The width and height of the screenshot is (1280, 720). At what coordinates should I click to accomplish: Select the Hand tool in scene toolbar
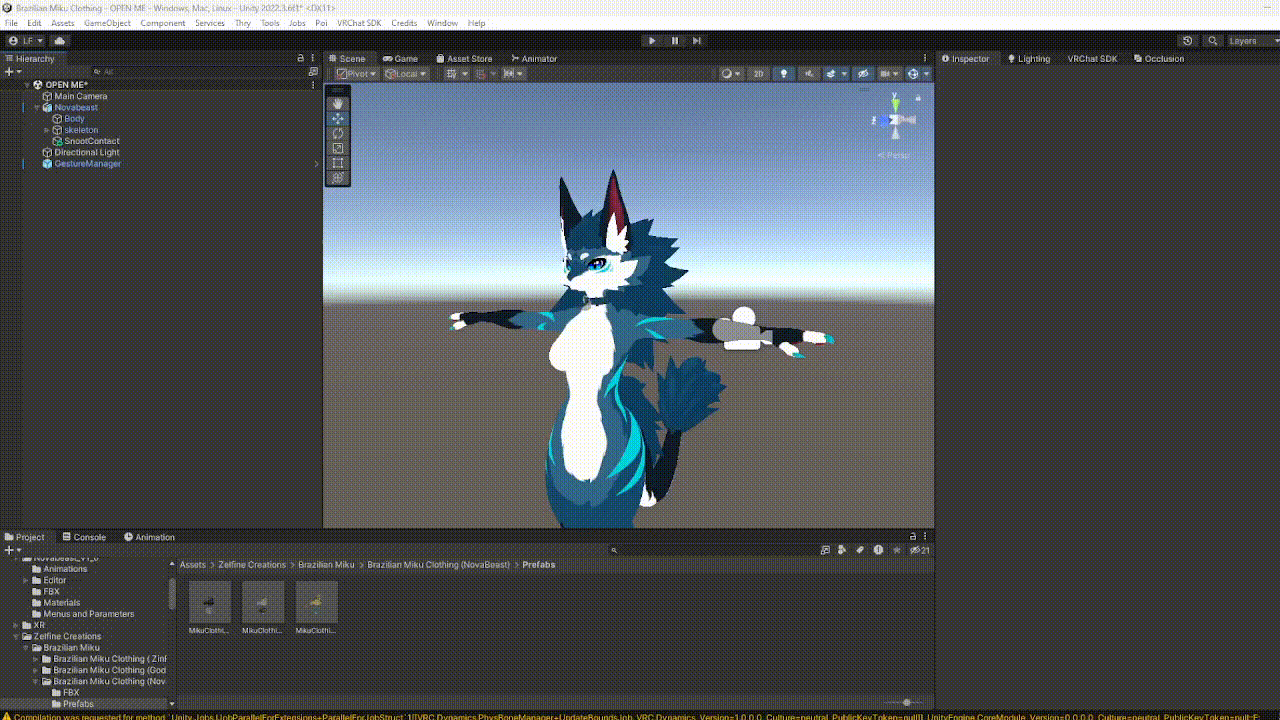[338, 103]
